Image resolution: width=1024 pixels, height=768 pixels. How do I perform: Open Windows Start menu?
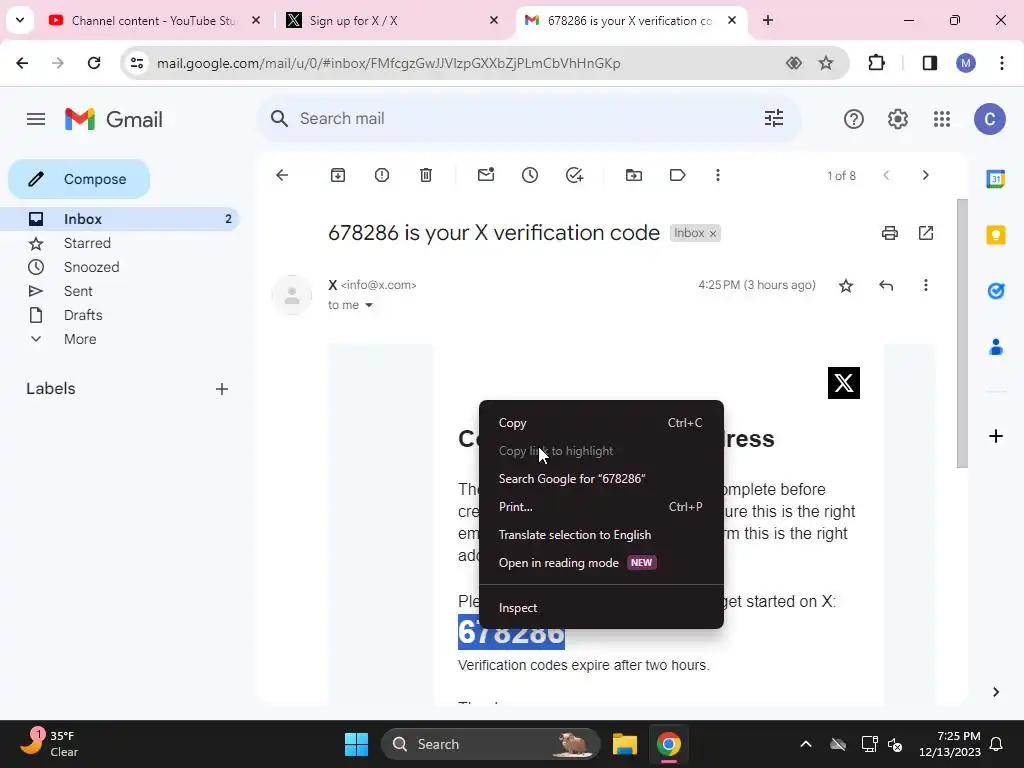point(357,744)
